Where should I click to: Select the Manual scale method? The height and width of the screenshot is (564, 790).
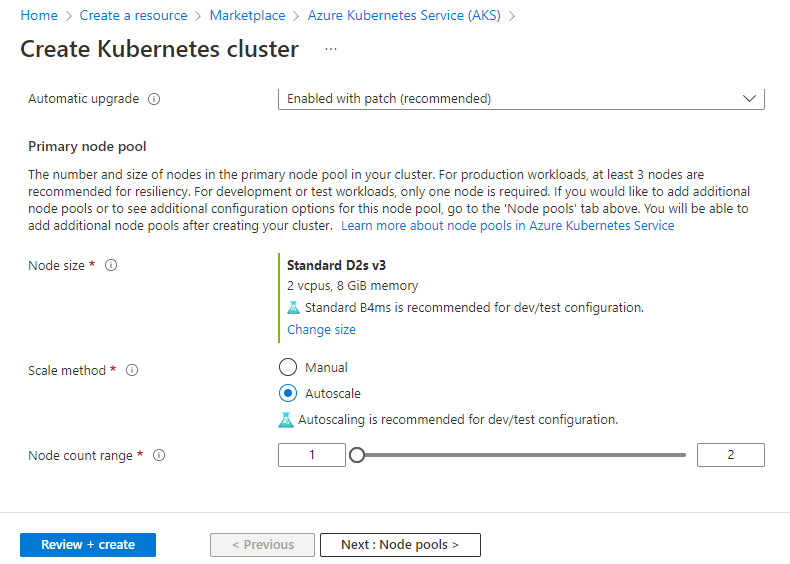click(288, 367)
